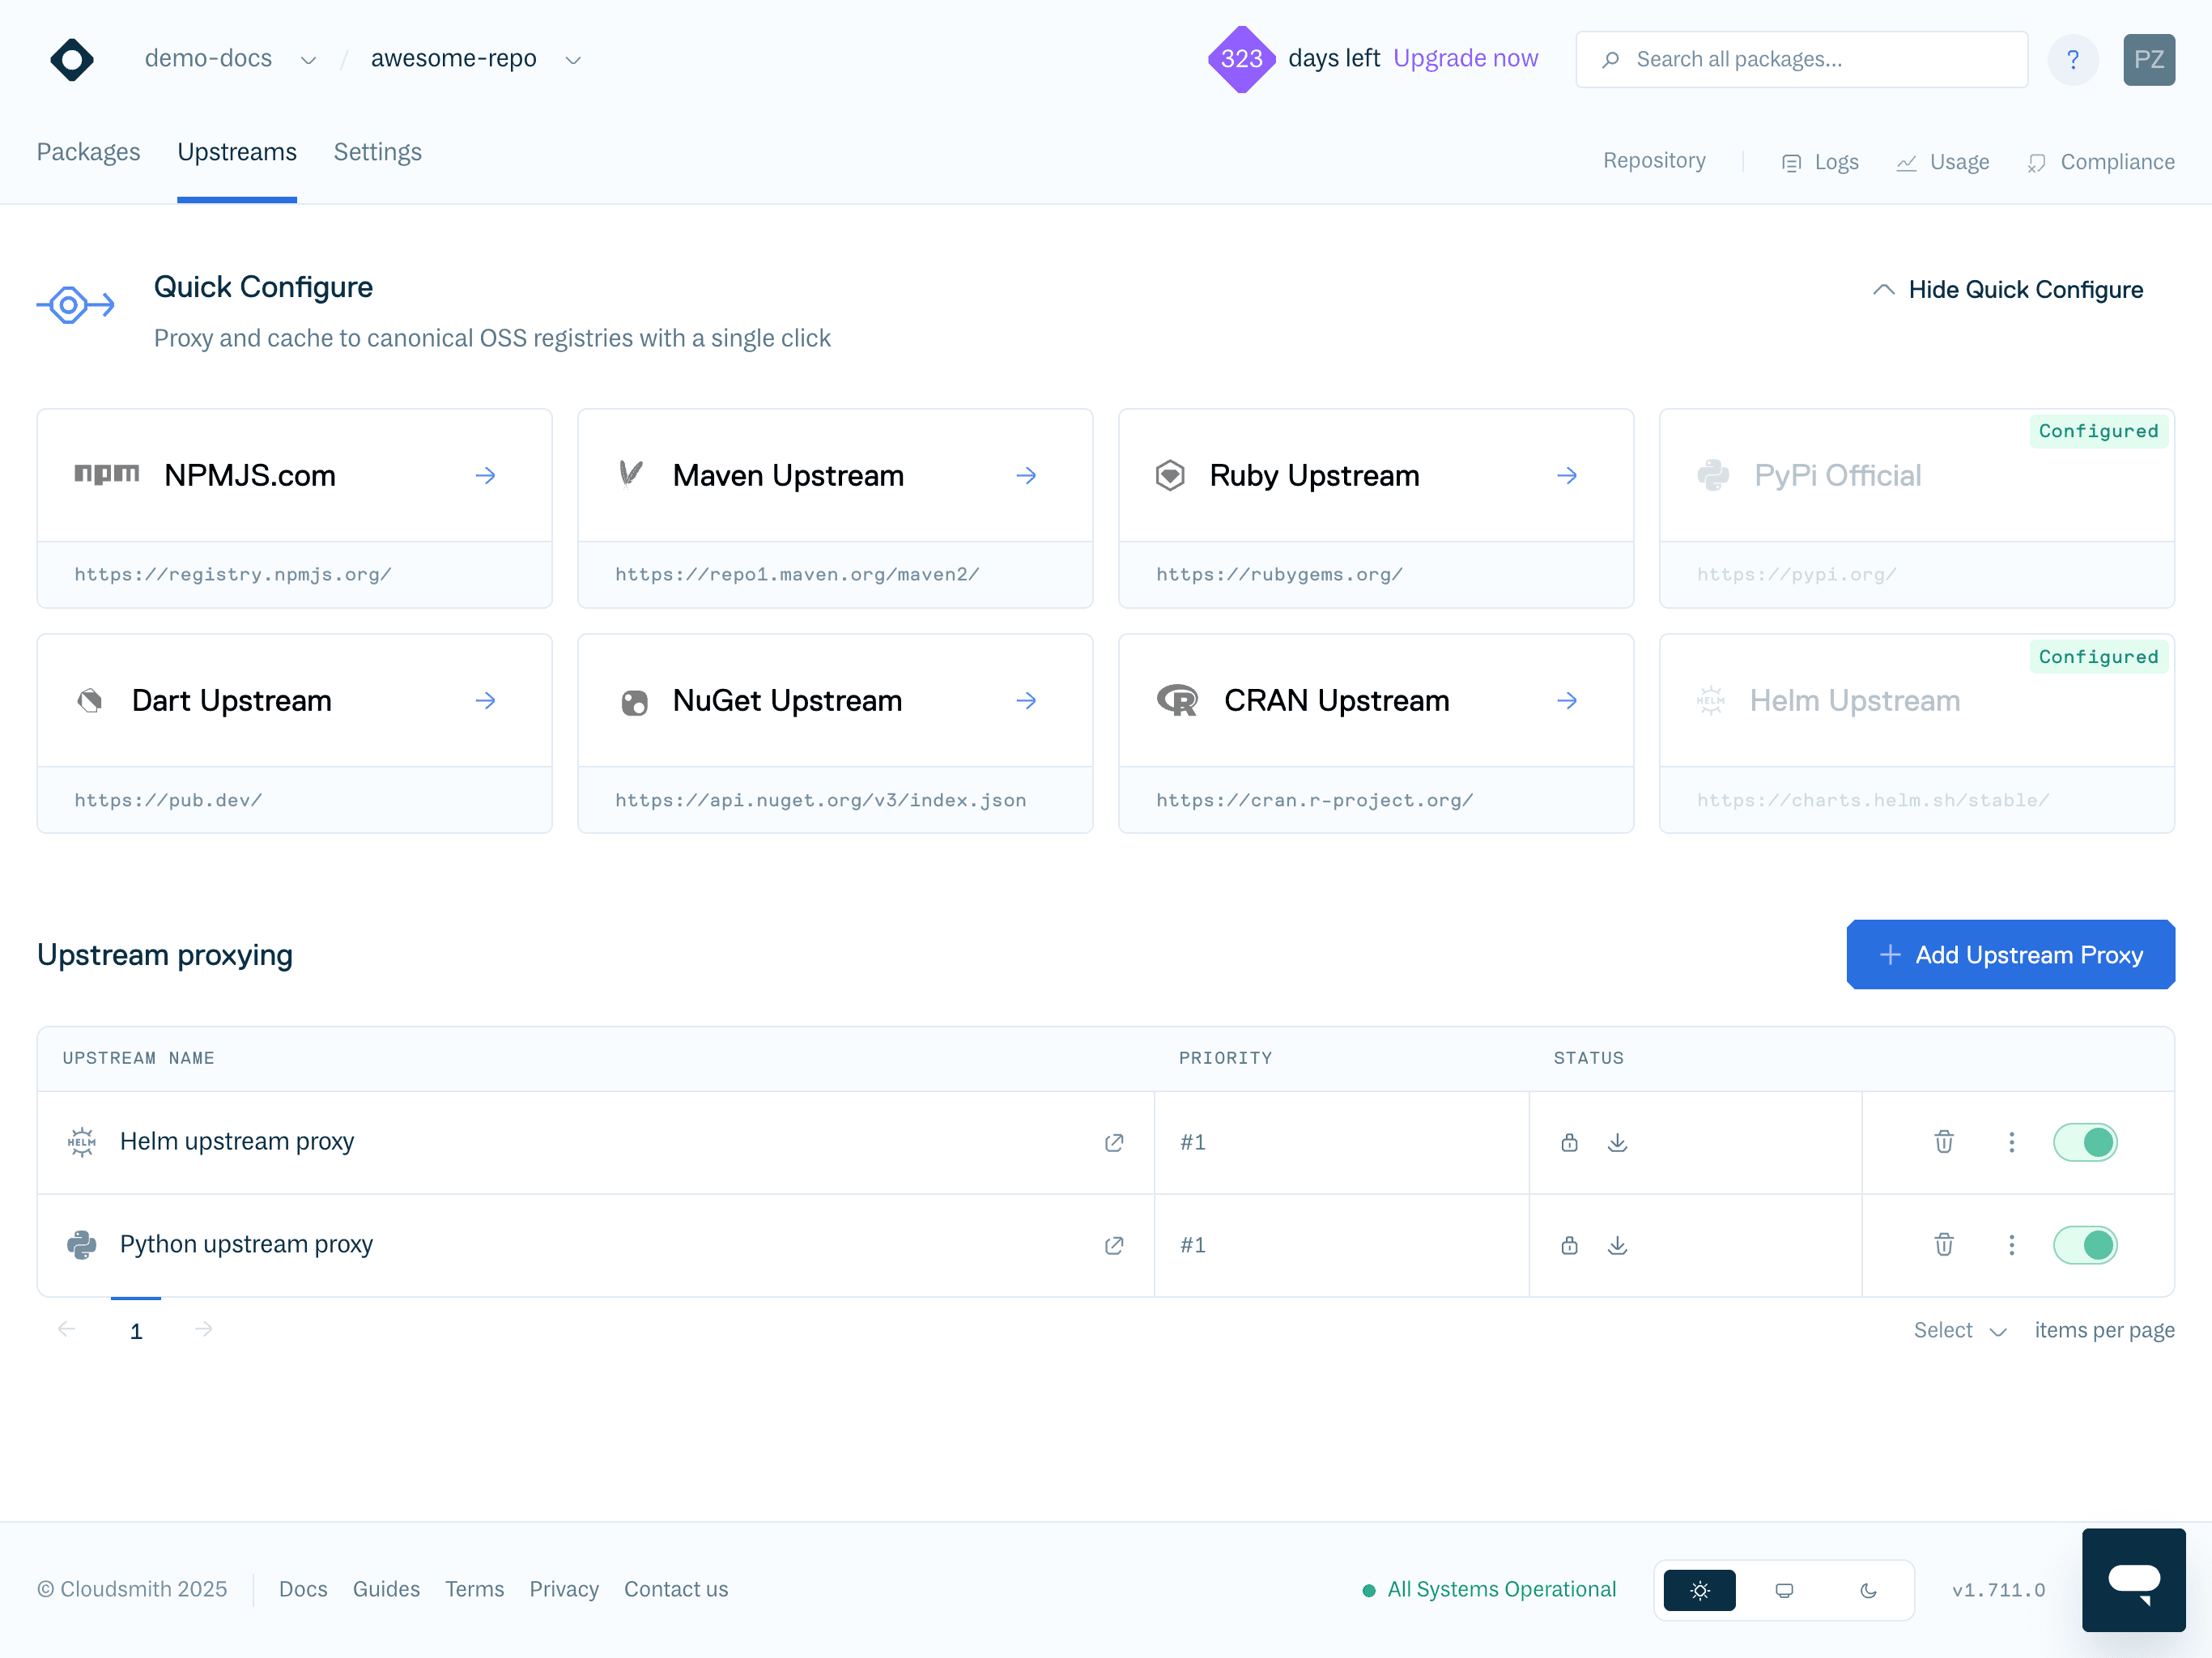The image size is (2212, 1658).
Task: Collapse the Quick Configure section
Action: coord(2009,289)
